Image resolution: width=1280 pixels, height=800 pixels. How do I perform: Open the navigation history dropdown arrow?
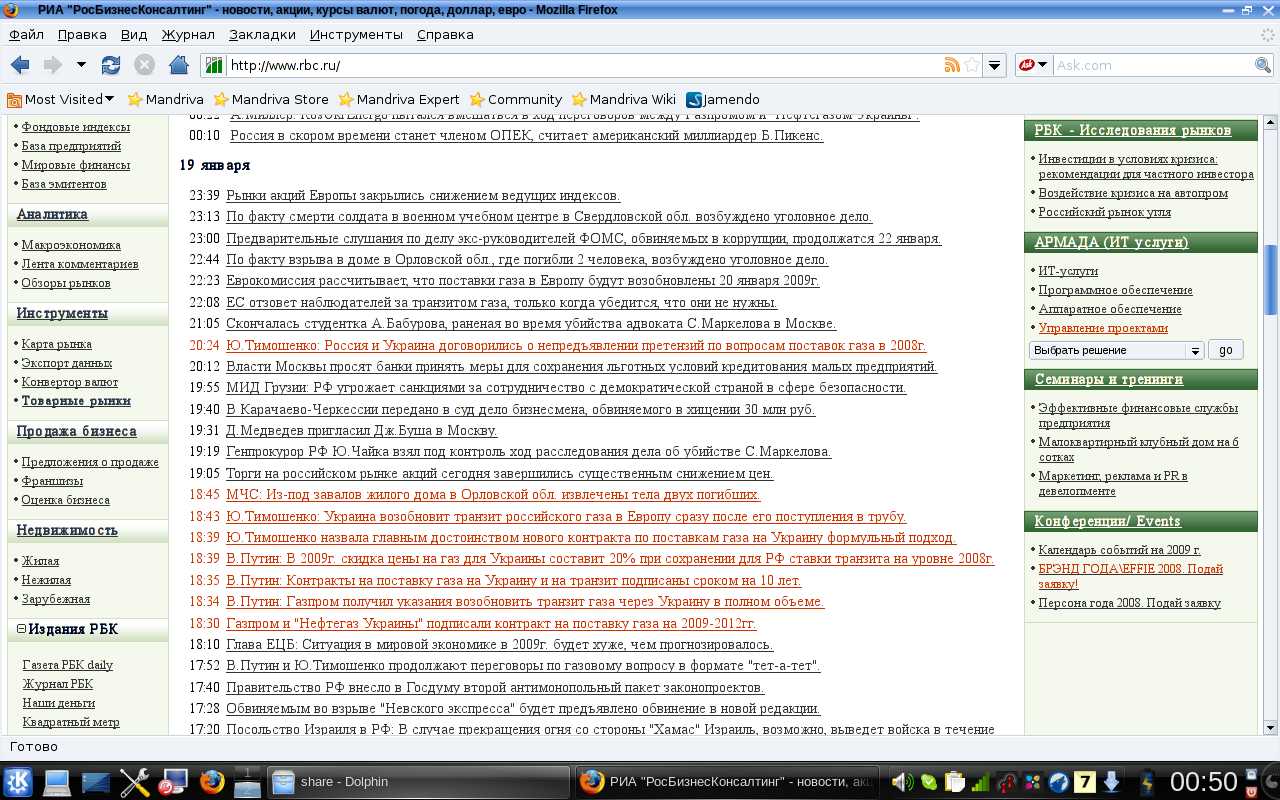pos(81,65)
